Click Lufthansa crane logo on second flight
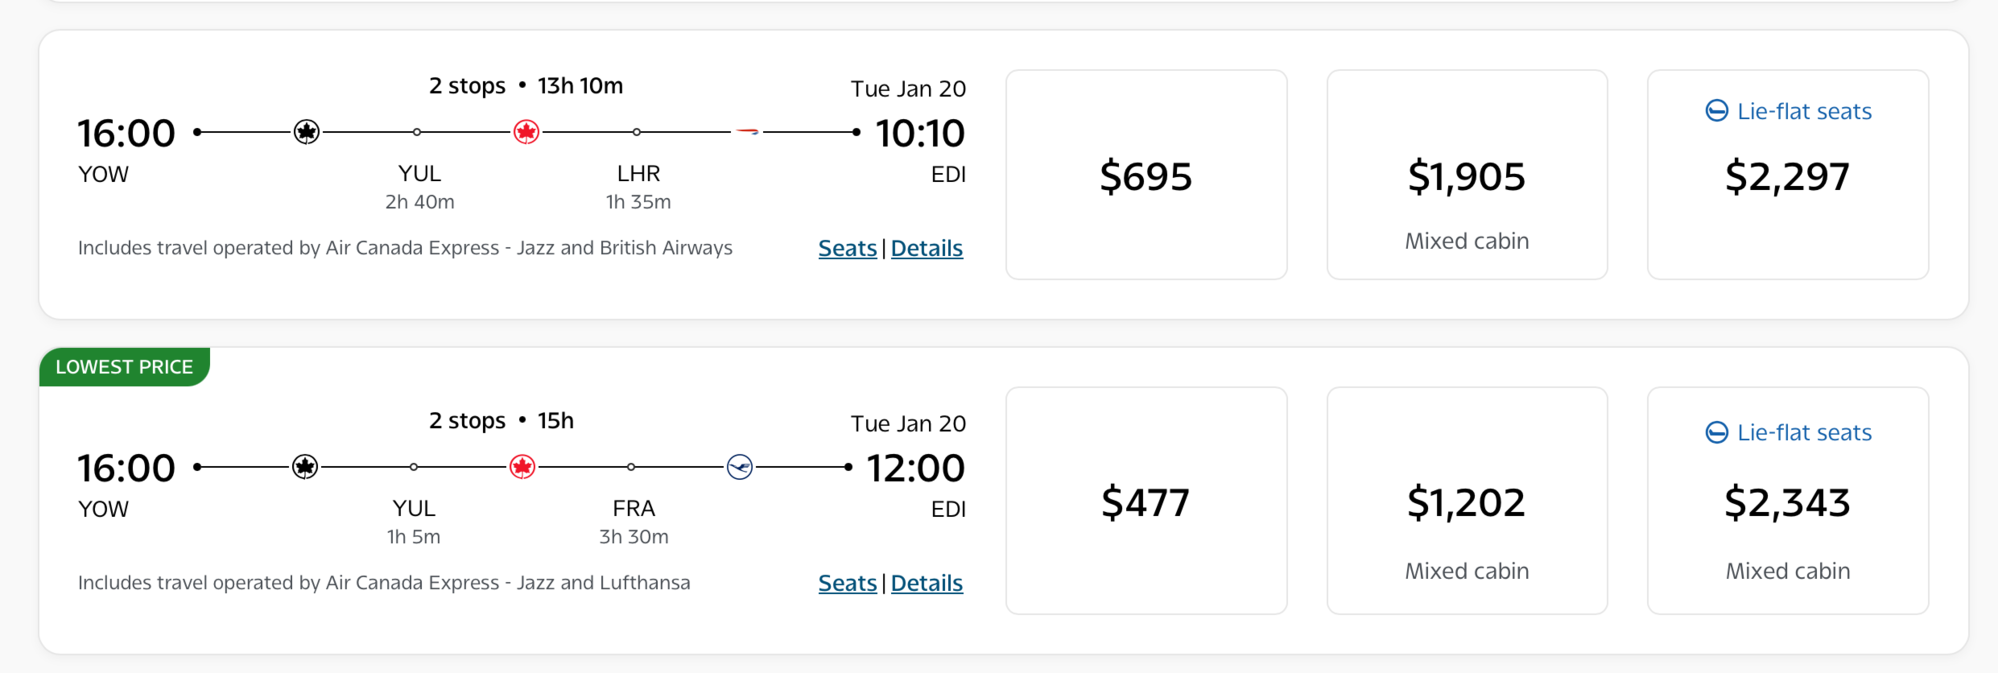Screen dimensions: 1998x673 [x=740, y=467]
